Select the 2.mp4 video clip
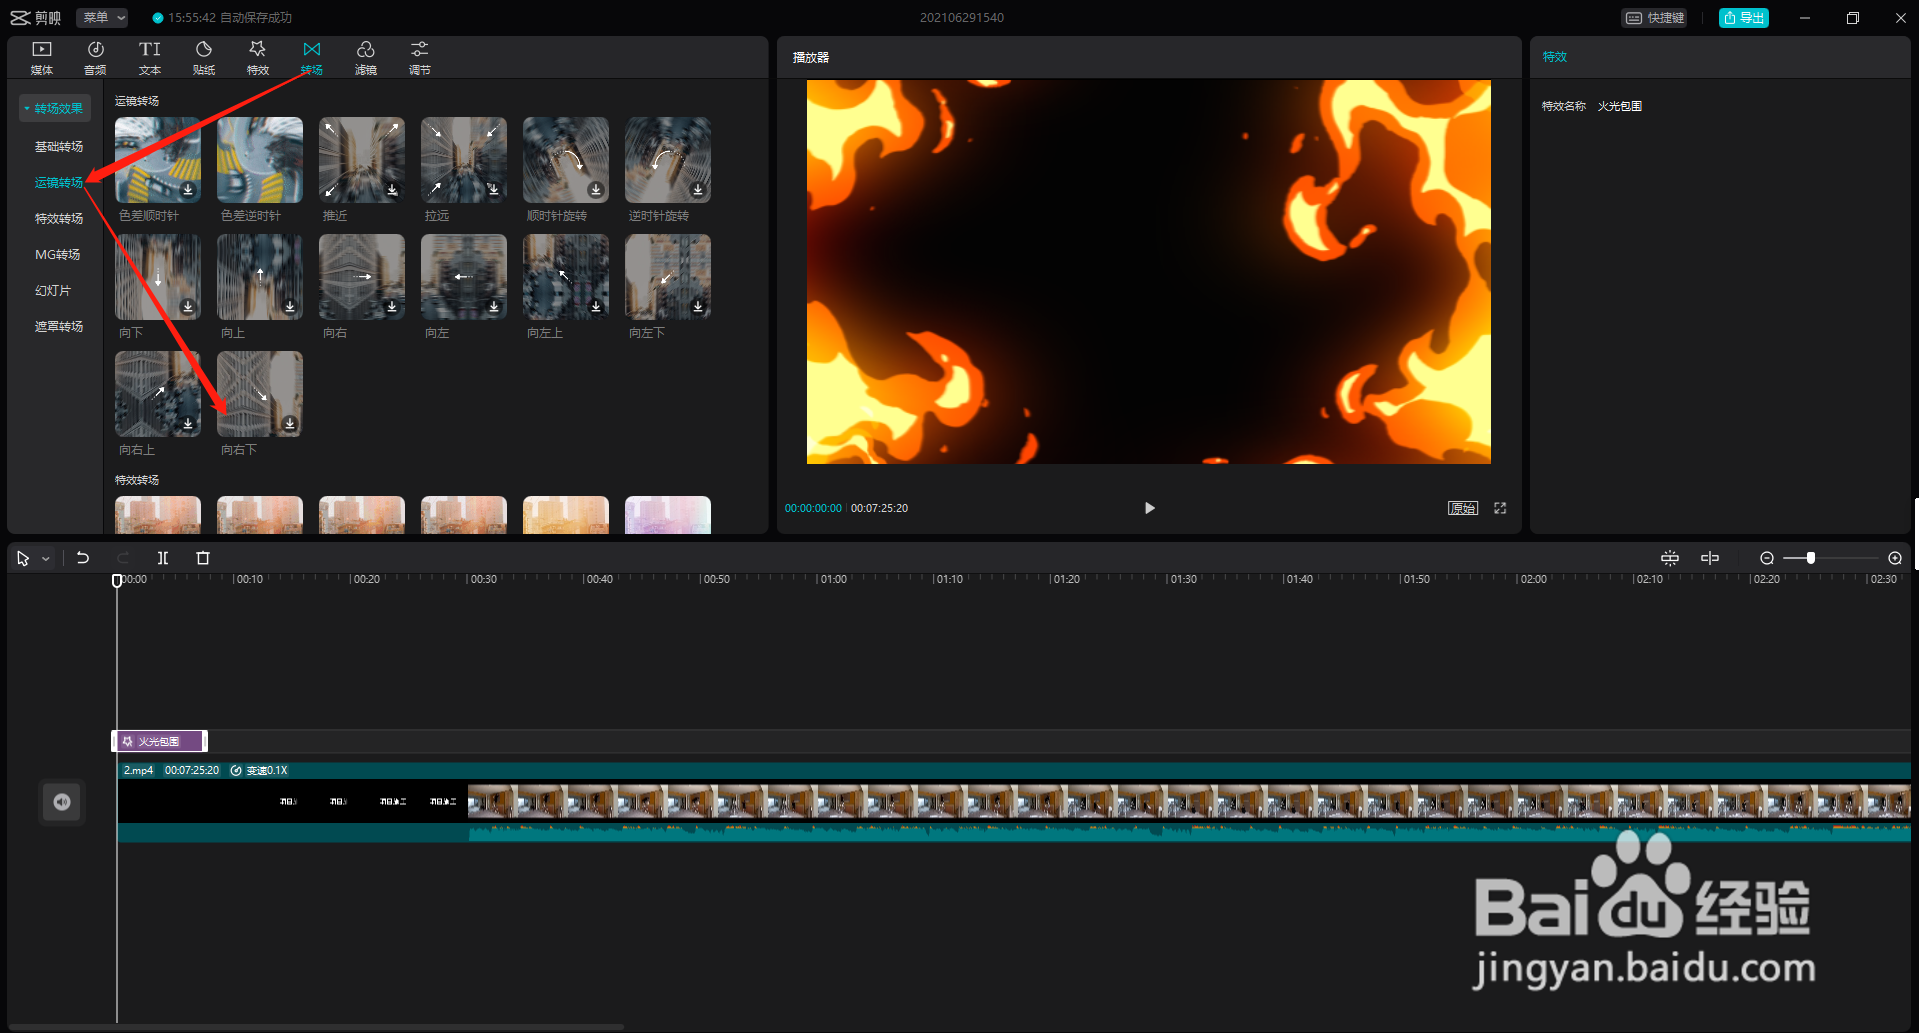 pyautogui.click(x=1014, y=801)
